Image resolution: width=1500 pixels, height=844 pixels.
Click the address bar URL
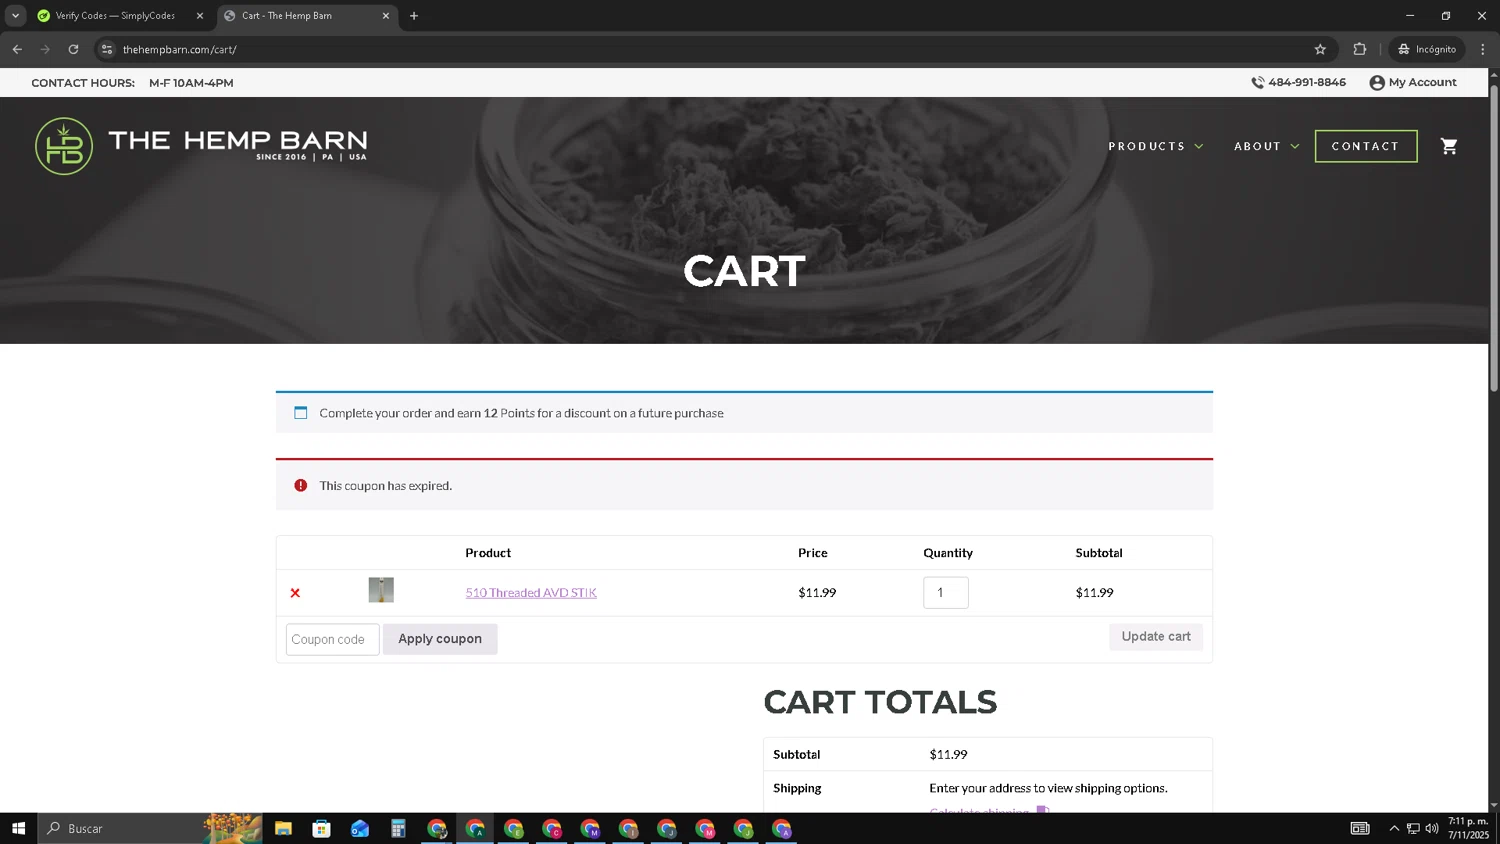180,49
